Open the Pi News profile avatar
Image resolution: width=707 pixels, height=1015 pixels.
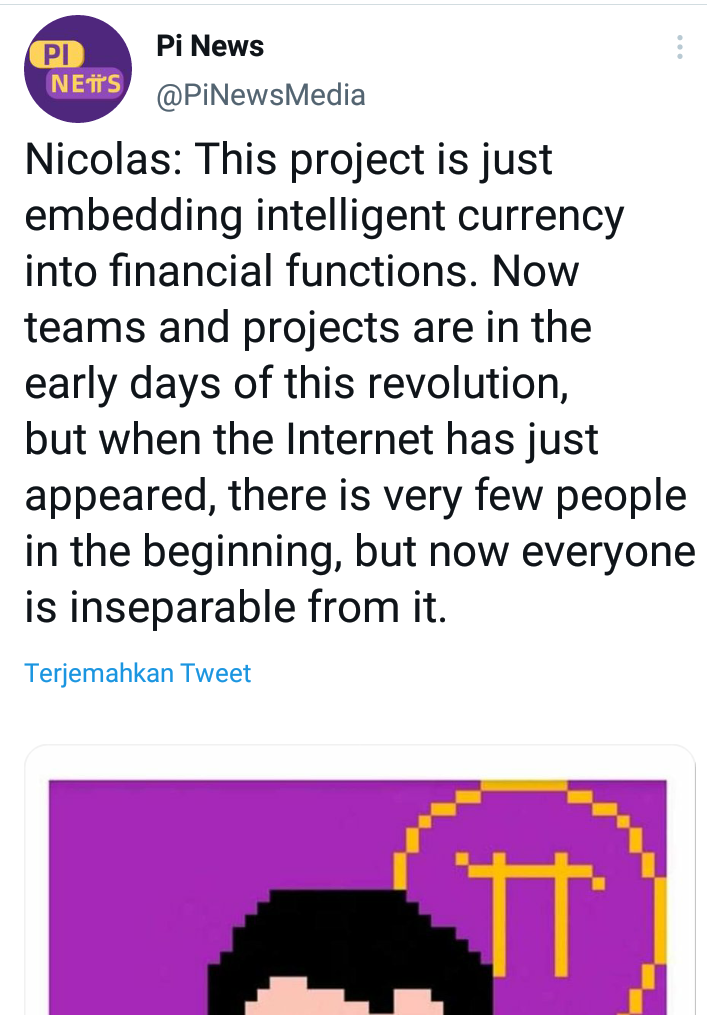point(78,69)
